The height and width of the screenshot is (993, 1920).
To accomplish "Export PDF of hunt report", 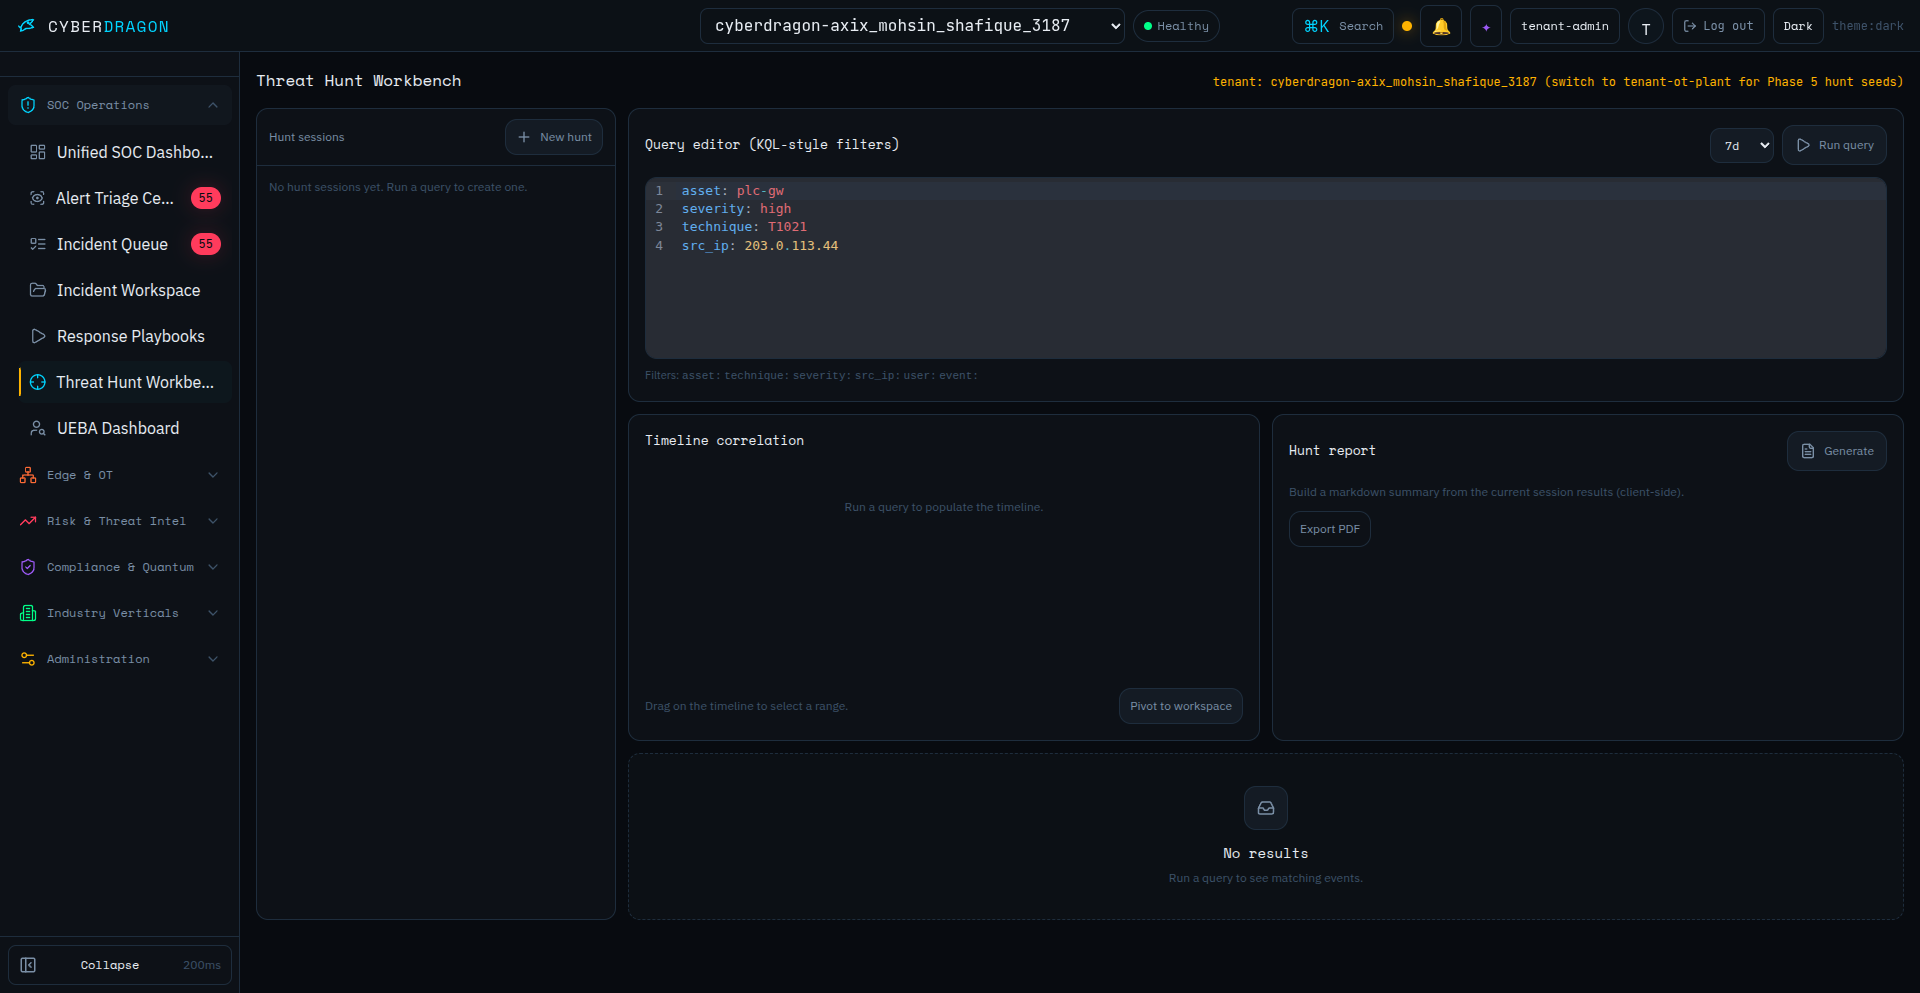I will pos(1330,529).
